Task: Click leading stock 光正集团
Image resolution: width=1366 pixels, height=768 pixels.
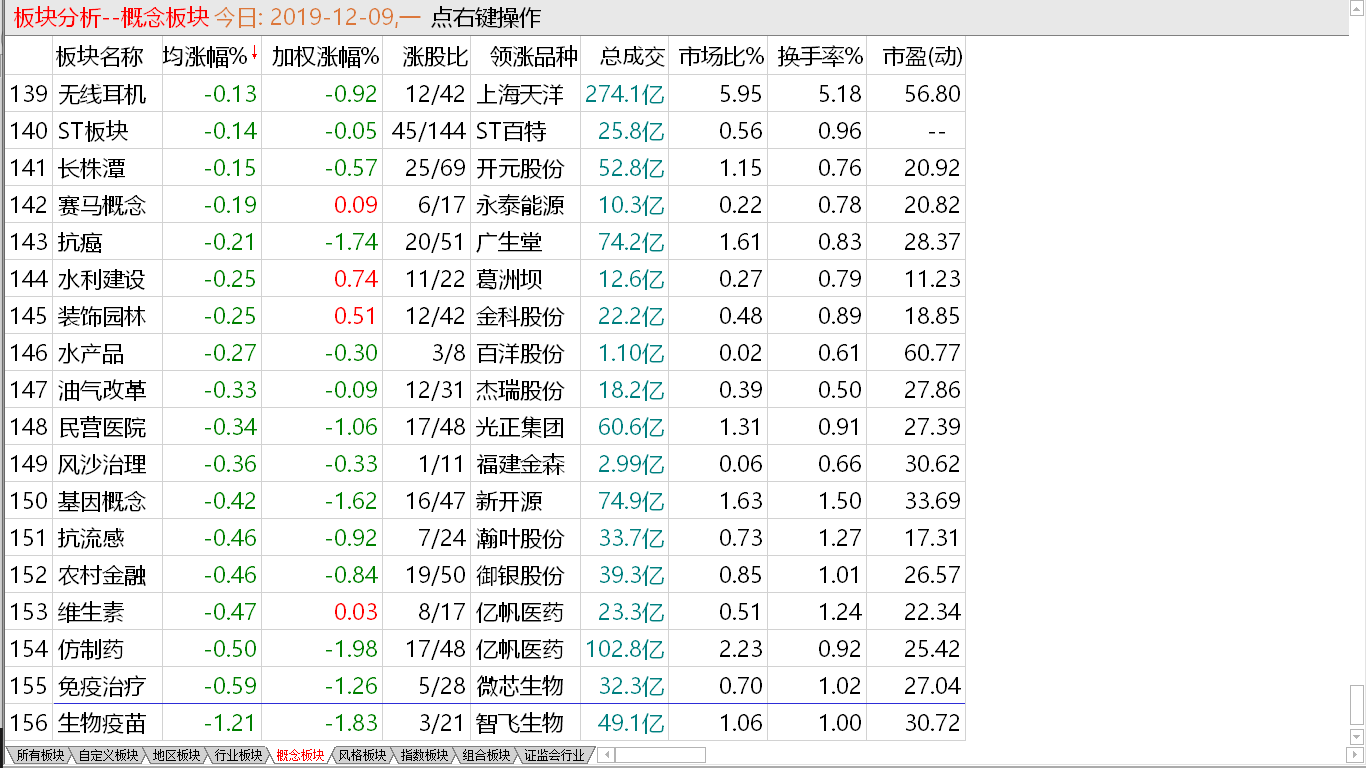Action: pos(520,427)
